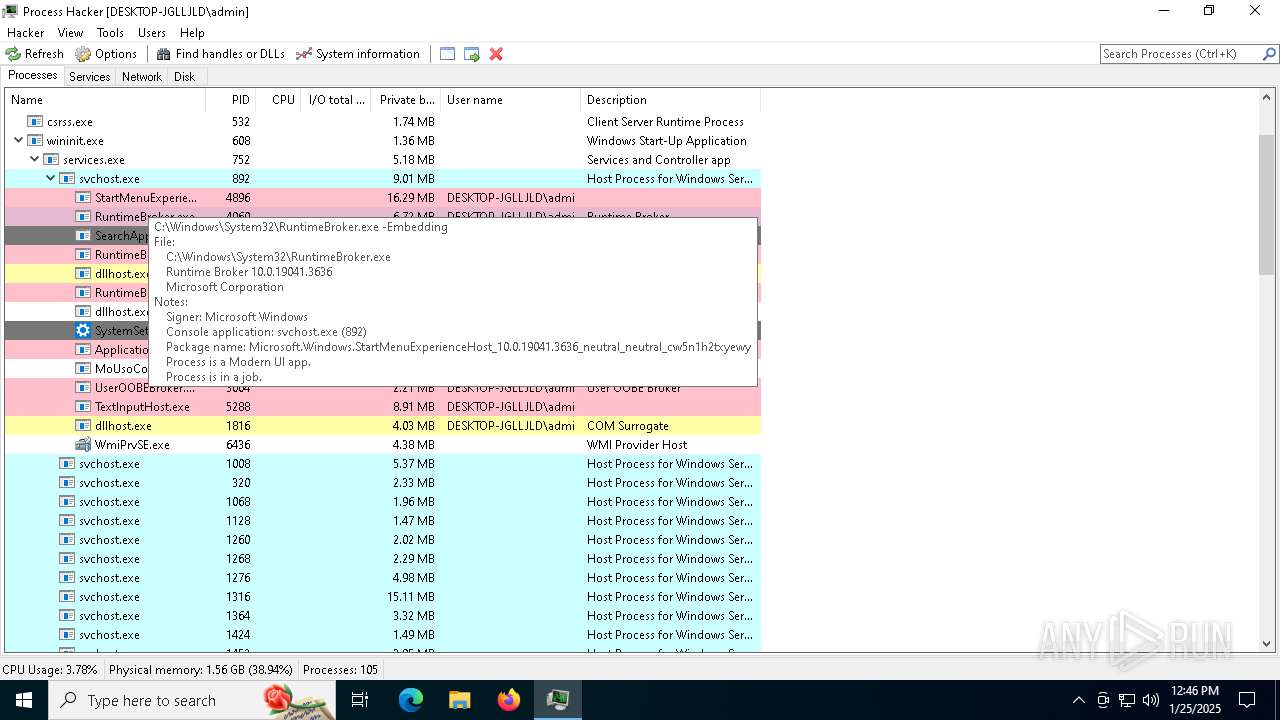
Task: Sort by User name column header
Action: [x=510, y=100]
